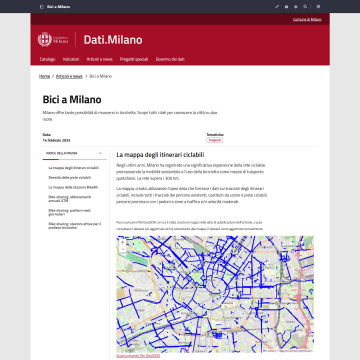Zoom out on the cycling map
The height and width of the screenshot is (360, 360).
122,249
